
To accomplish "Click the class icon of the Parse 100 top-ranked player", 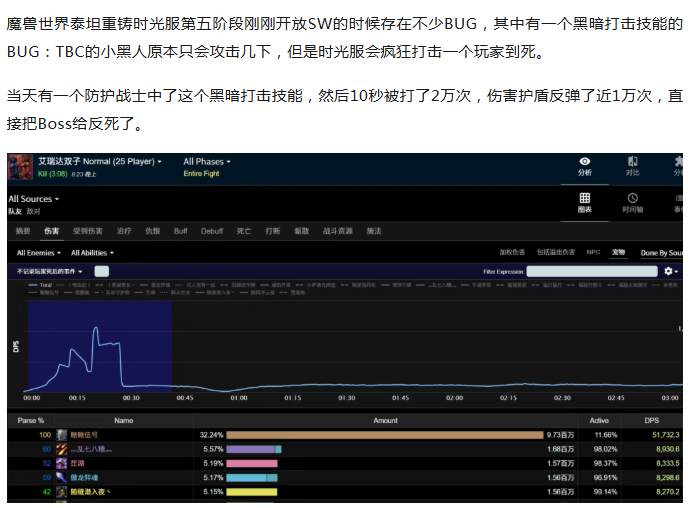I will (x=62, y=435).
